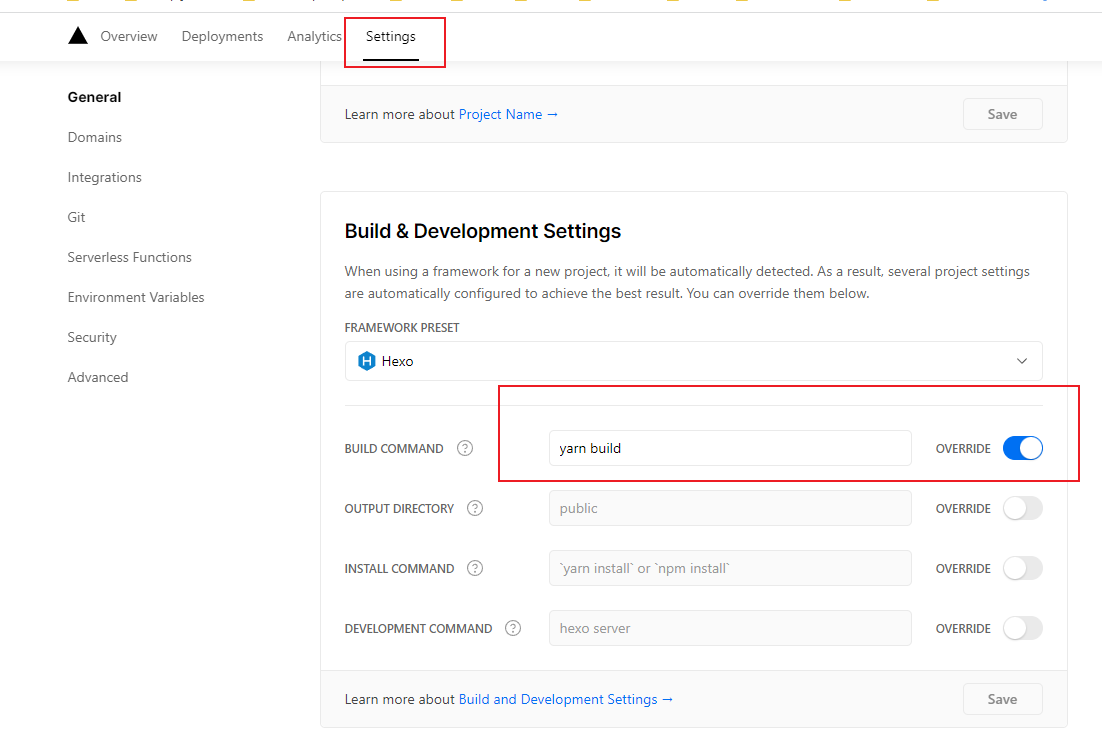Open Install Command help question icon
This screenshot has height=734, width=1102.
coord(475,568)
